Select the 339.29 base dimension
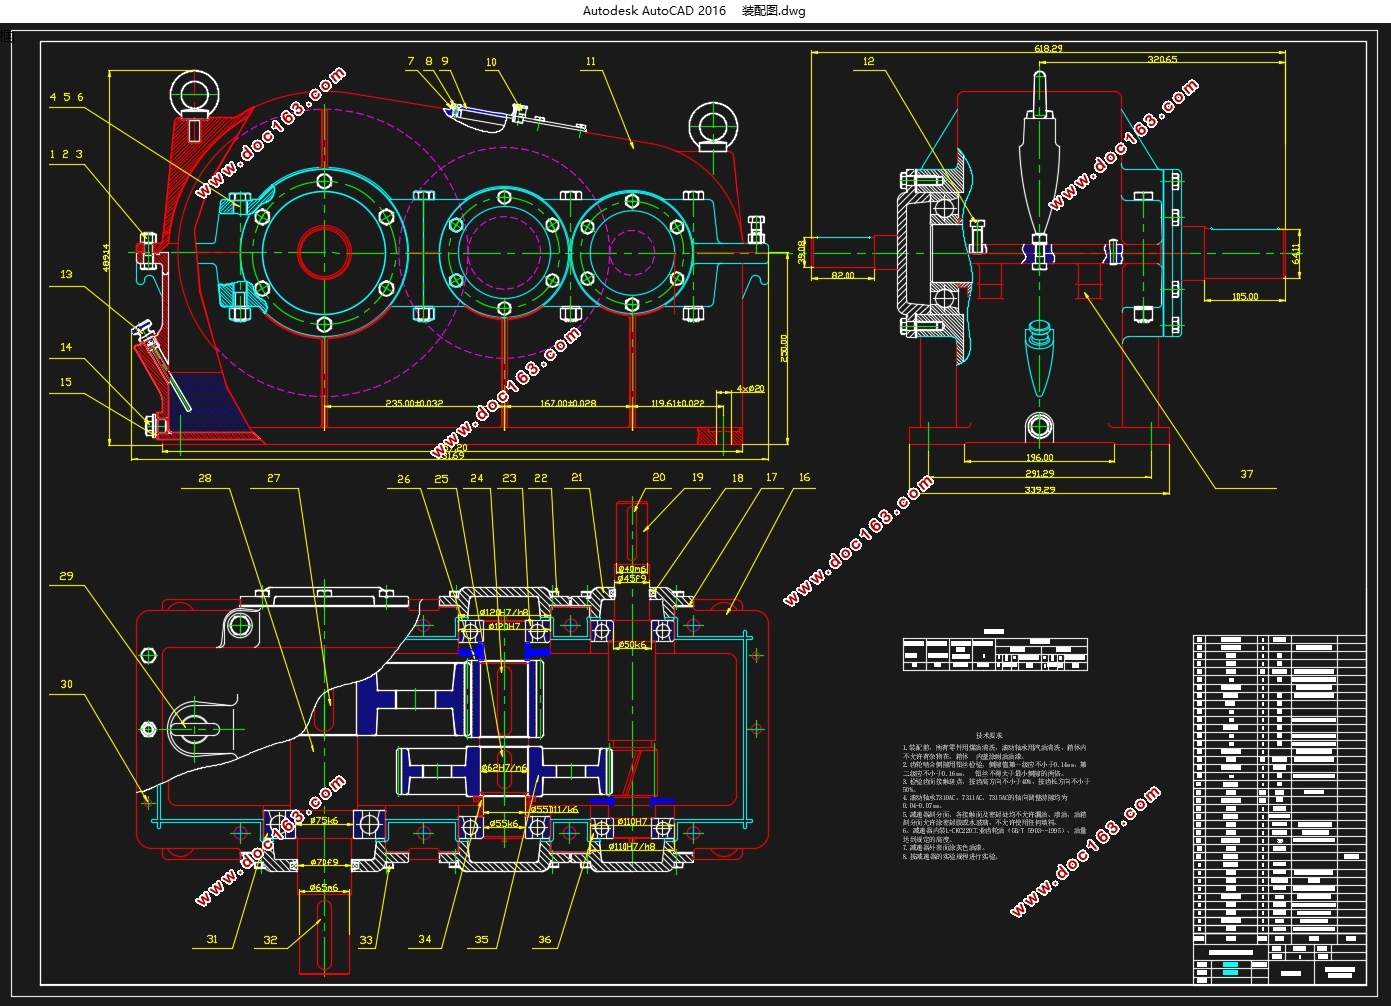 point(1039,489)
